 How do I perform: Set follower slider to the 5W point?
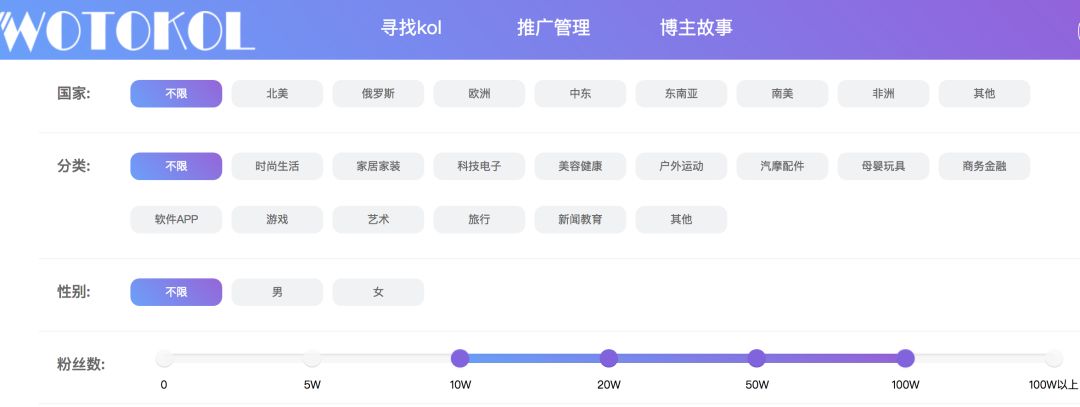312,358
